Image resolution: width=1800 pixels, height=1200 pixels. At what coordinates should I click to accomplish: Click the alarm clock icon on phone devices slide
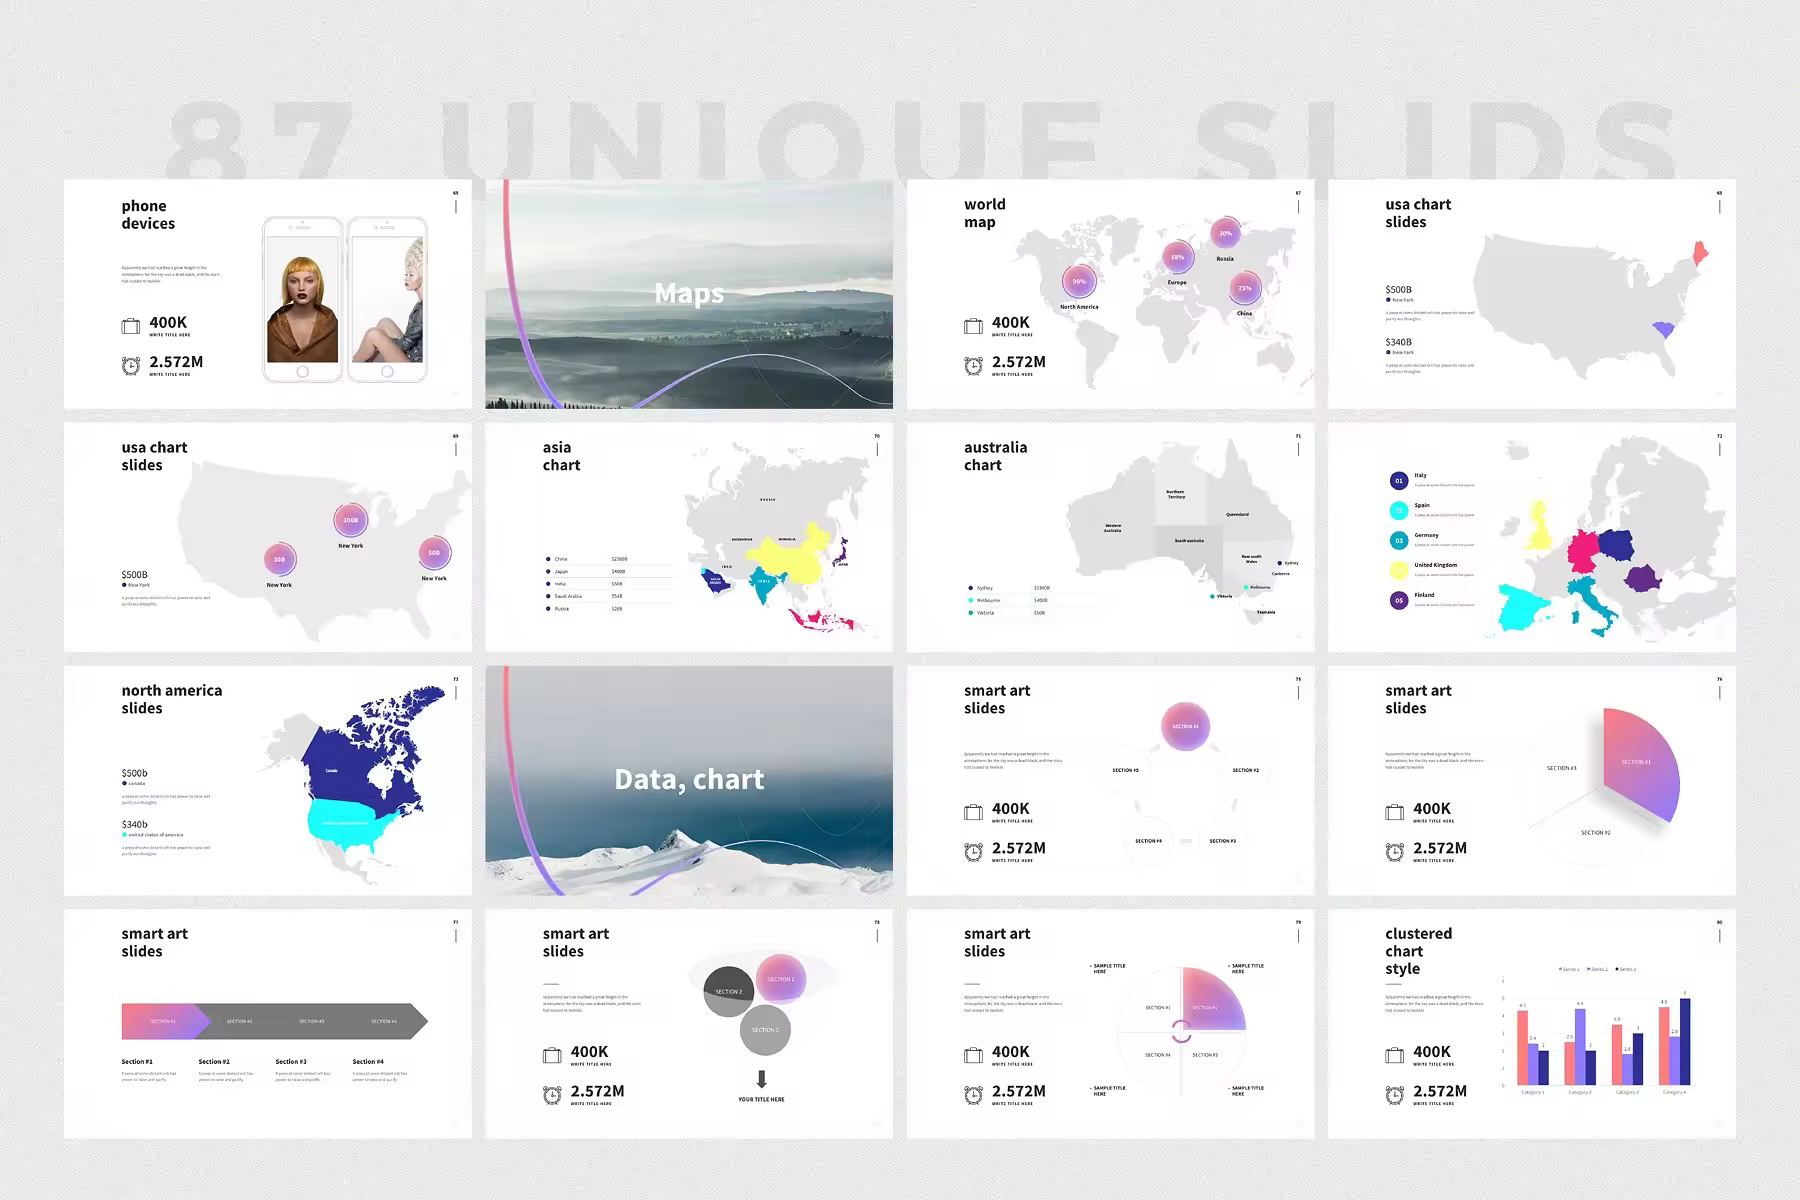point(131,366)
